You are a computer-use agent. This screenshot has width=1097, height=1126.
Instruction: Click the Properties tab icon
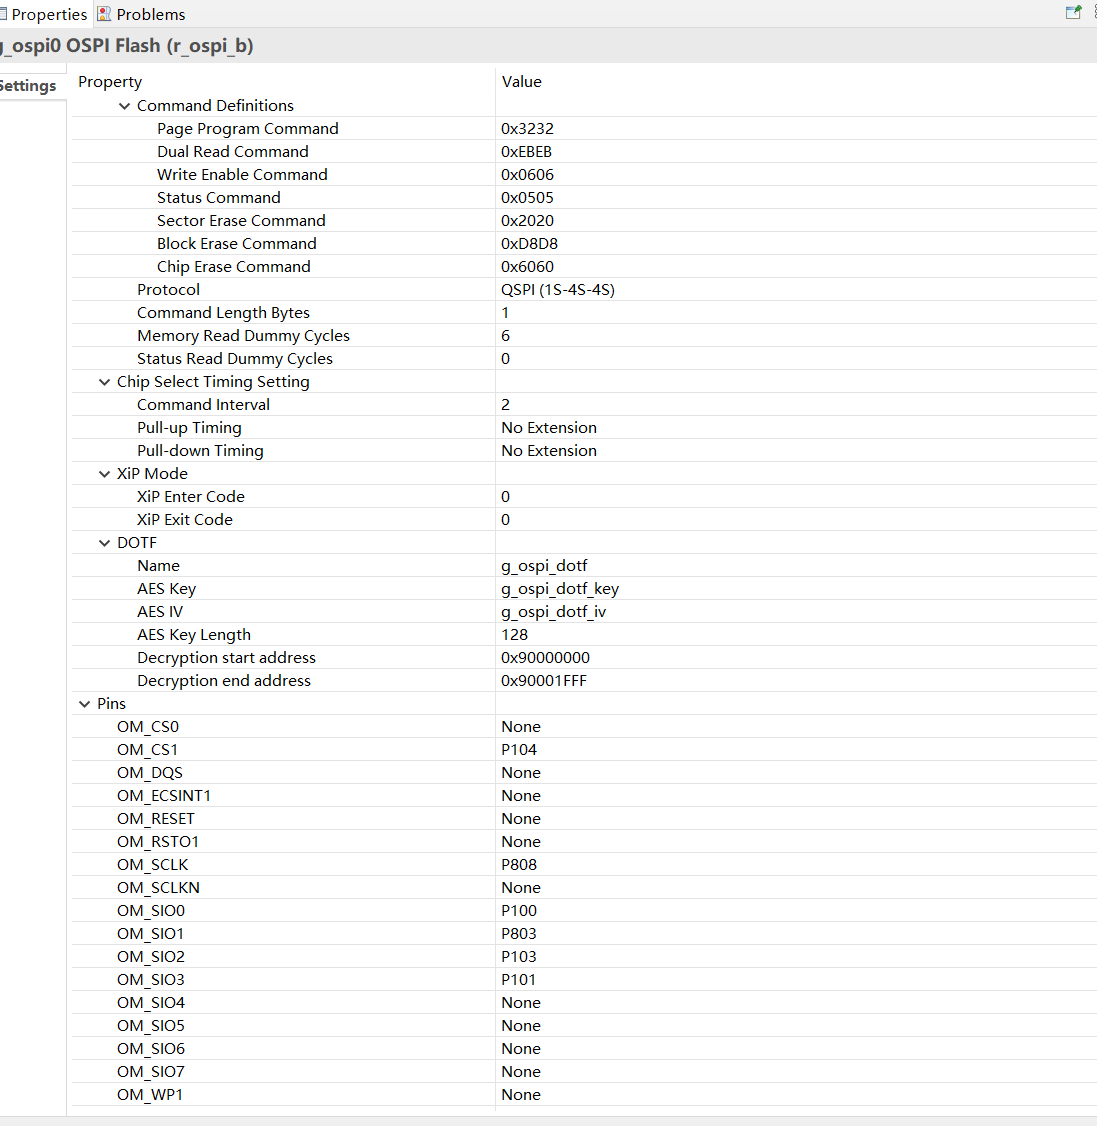(4, 14)
